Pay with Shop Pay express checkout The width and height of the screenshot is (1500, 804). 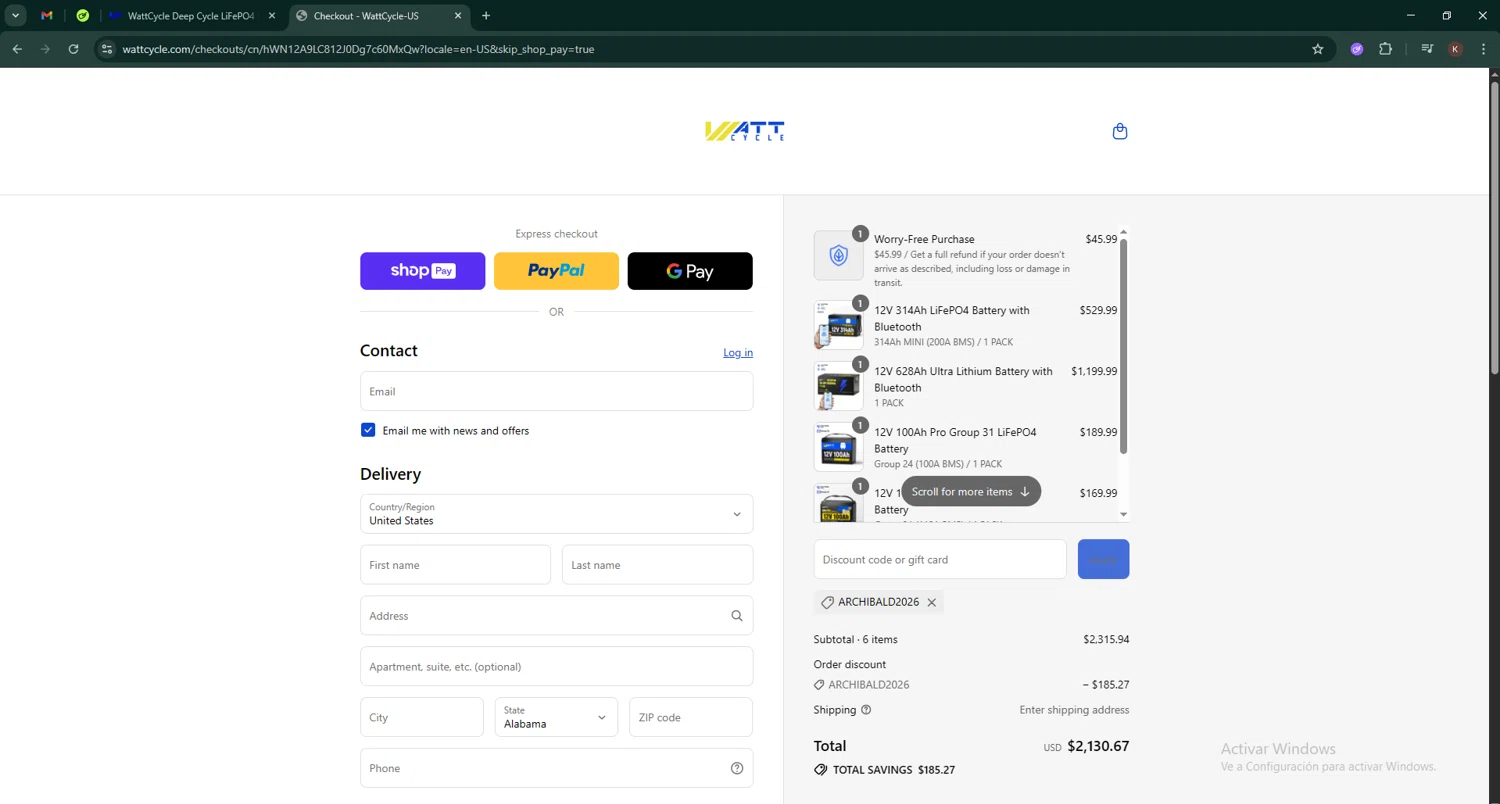(x=422, y=271)
